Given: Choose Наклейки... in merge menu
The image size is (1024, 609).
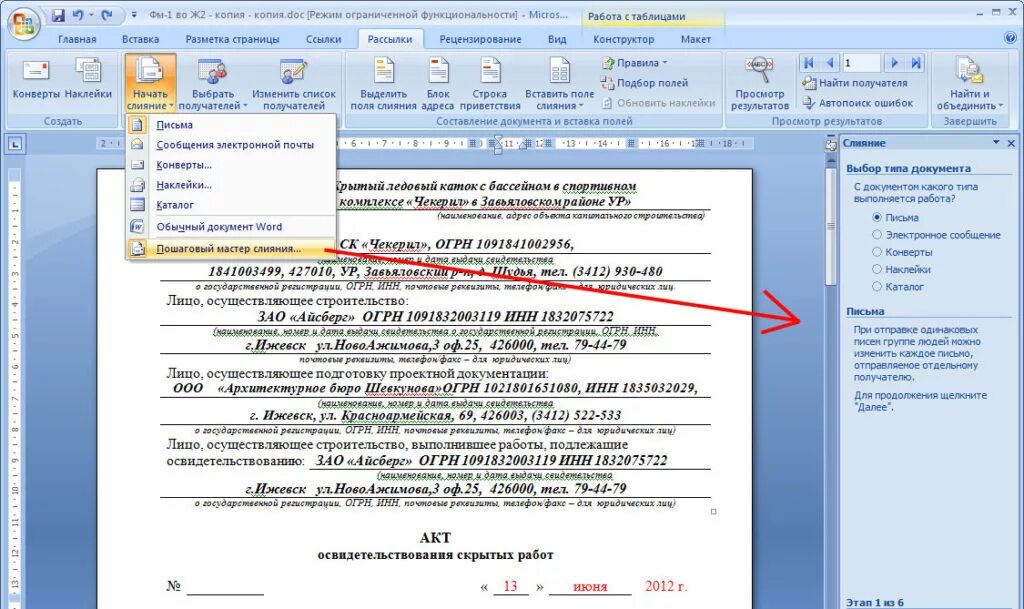Looking at the screenshot, I should (231, 185).
